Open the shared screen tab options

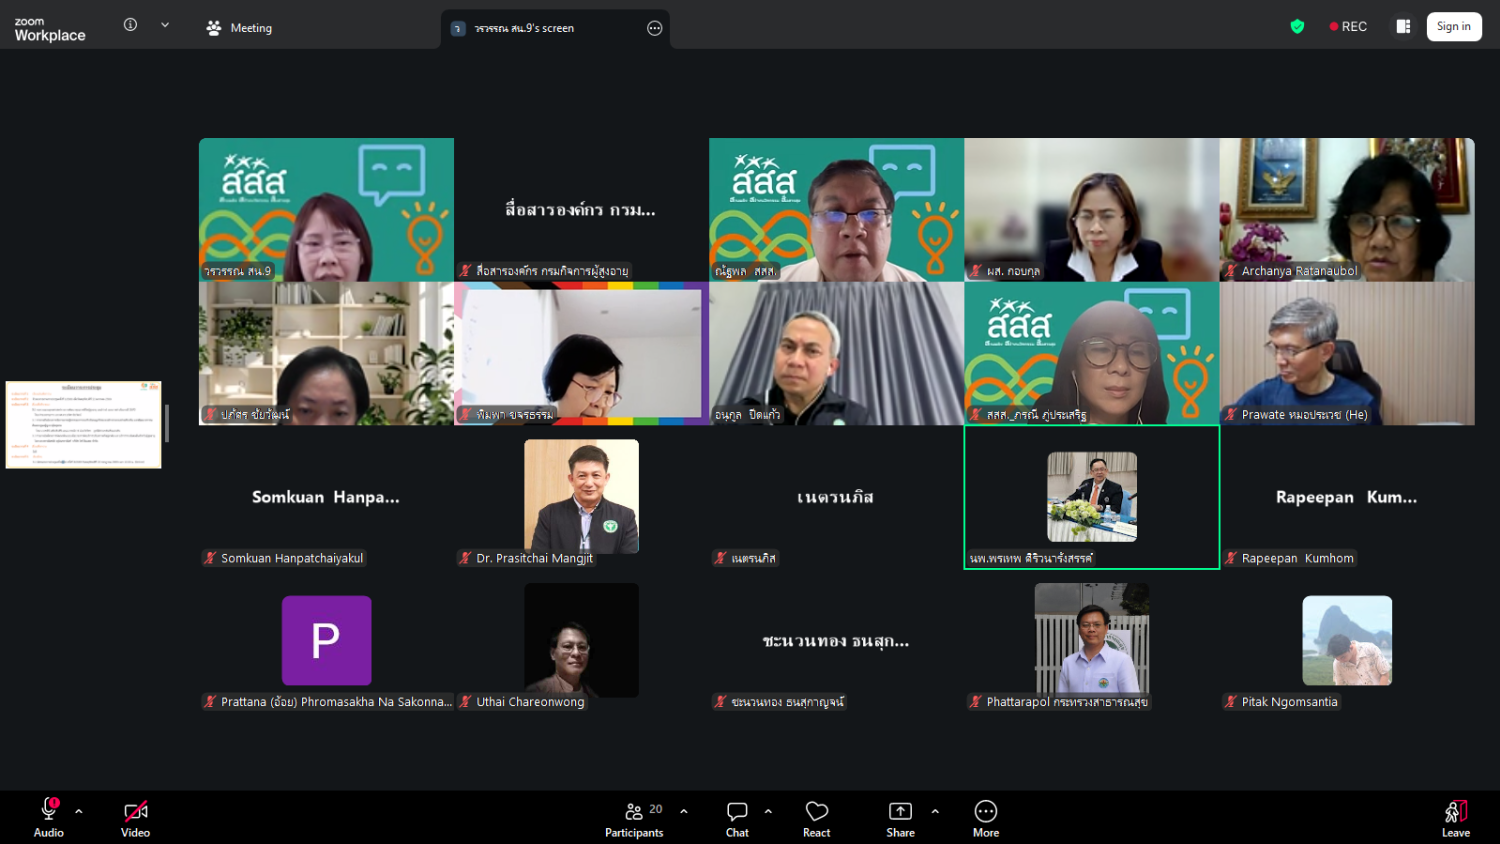tap(654, 28)
